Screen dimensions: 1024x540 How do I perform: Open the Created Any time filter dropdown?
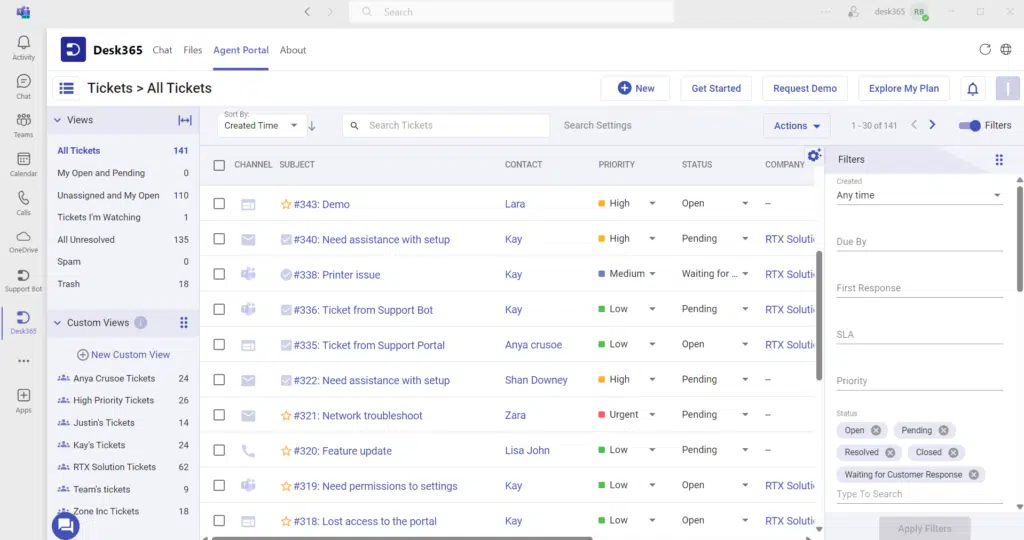click(x=918, y=196)
